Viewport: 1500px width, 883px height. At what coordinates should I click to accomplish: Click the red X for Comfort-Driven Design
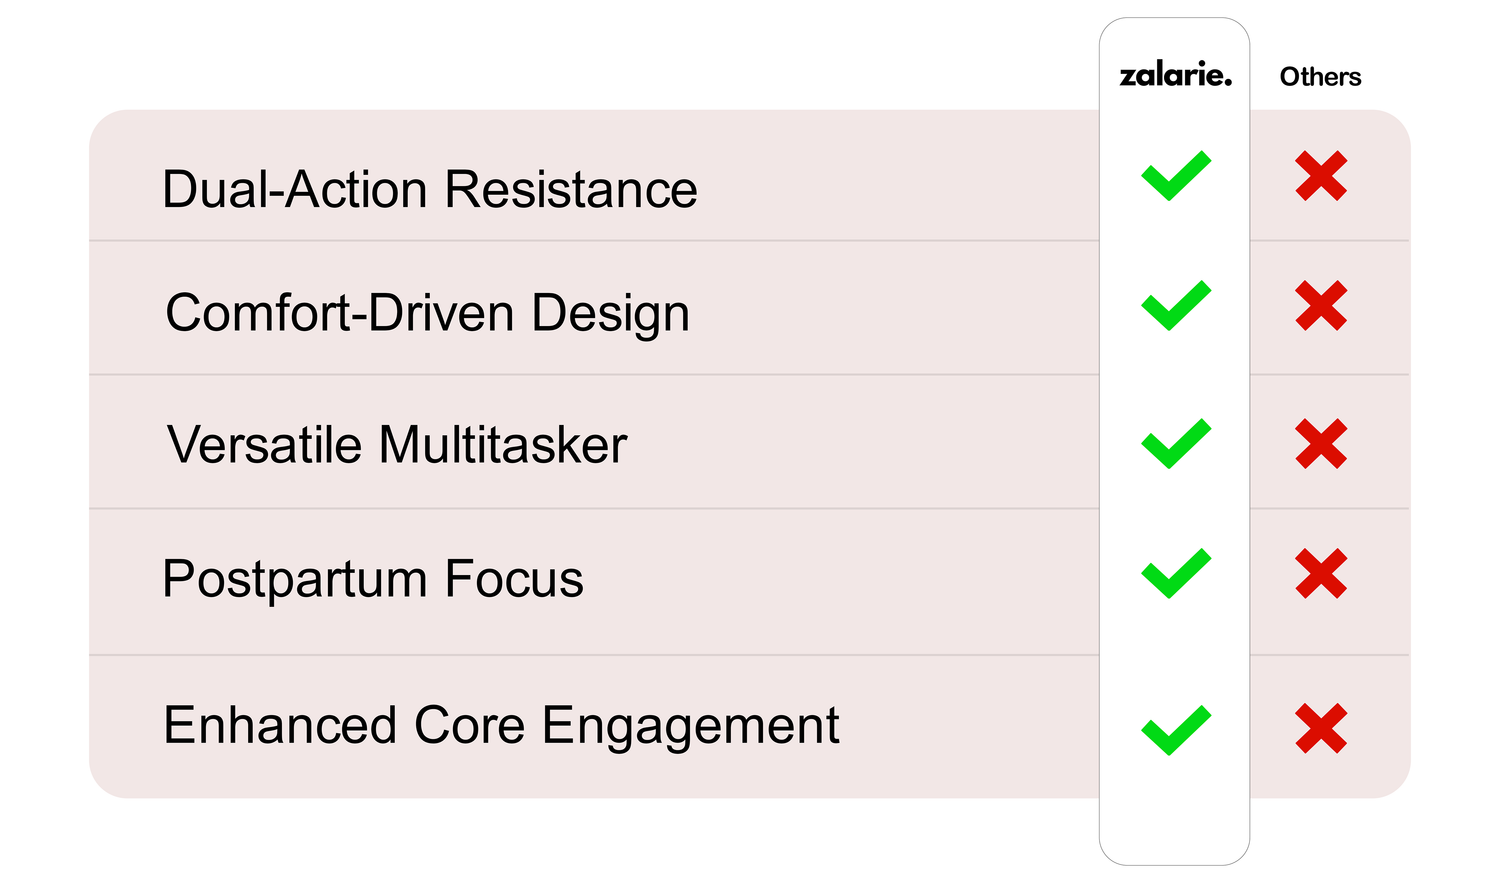point(1321,306)
